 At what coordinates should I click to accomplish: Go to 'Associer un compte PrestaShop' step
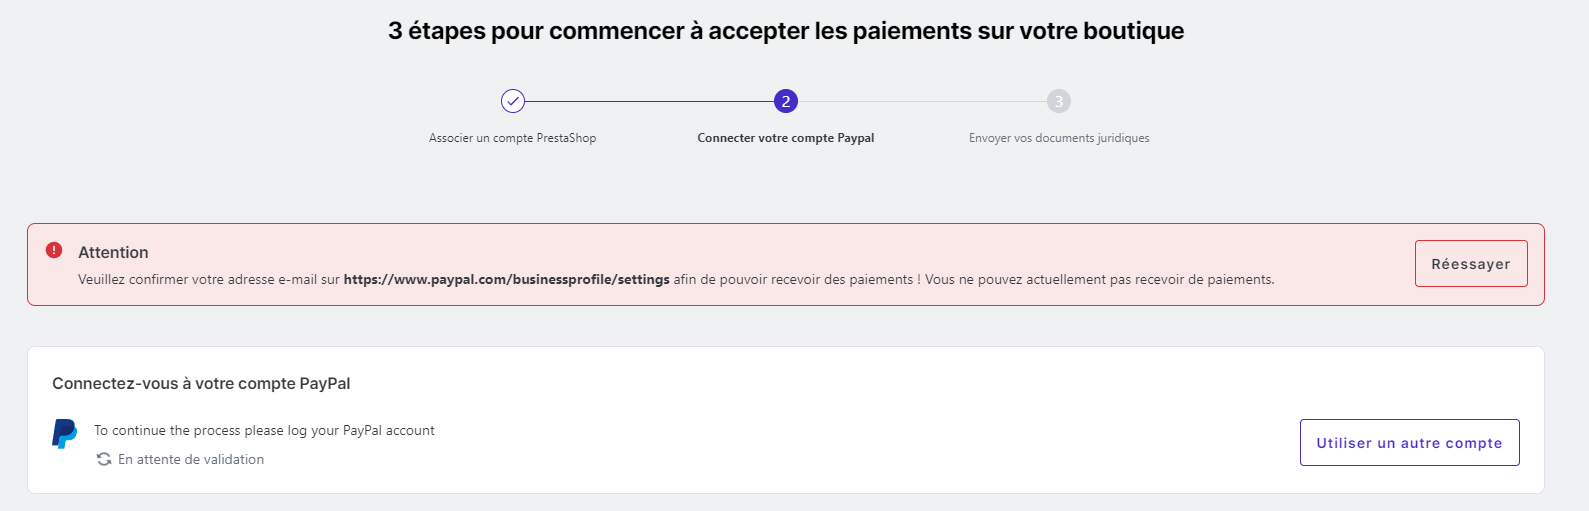[512, 138]
